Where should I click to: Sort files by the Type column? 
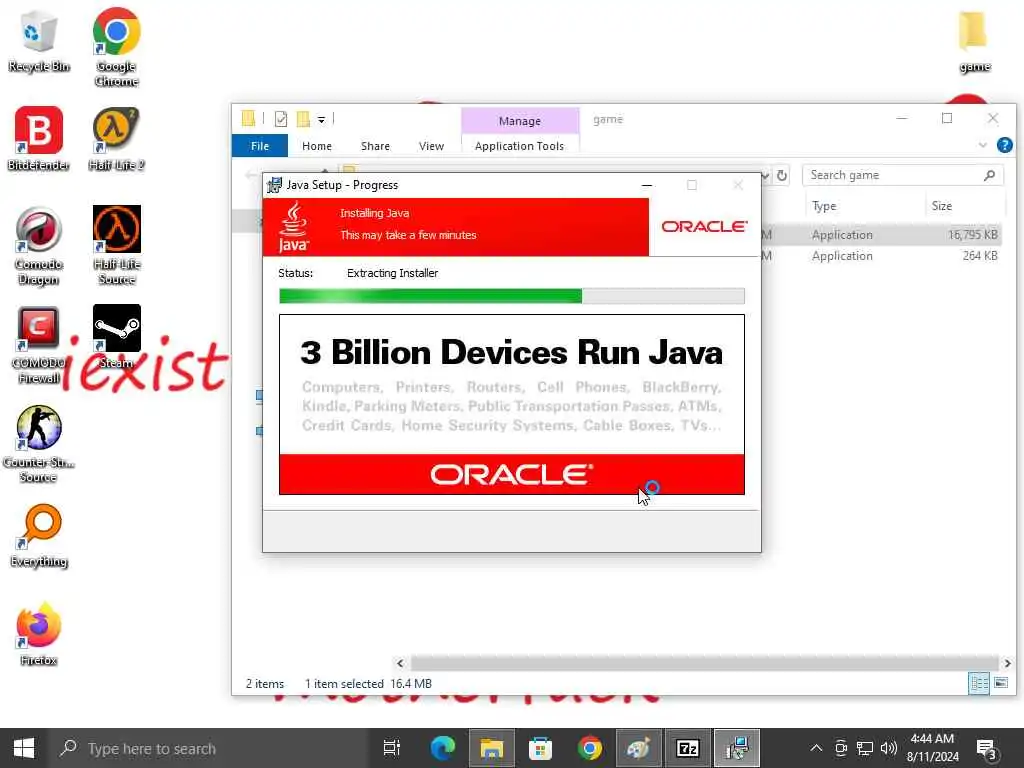pos(866,206)
